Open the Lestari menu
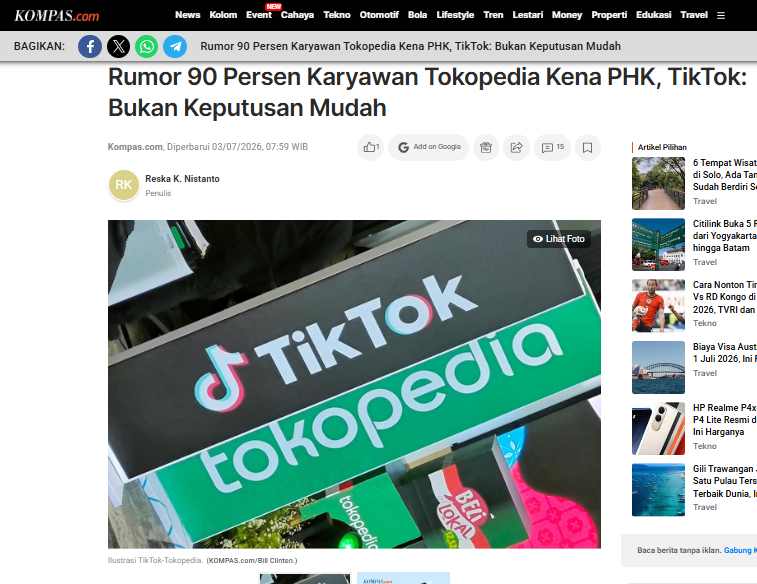The image size is (757, 584). 528,15
